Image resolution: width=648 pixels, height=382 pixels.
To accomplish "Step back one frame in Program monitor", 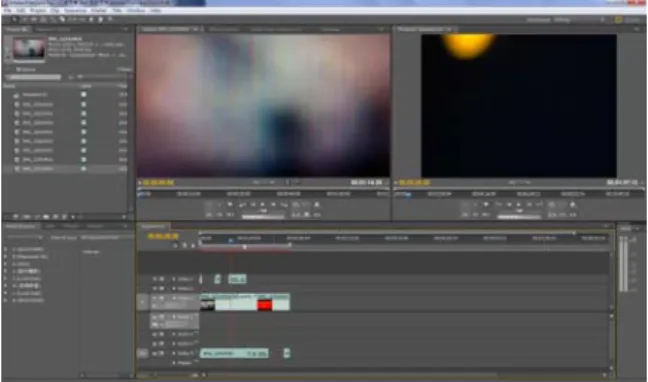I will 509,205.
